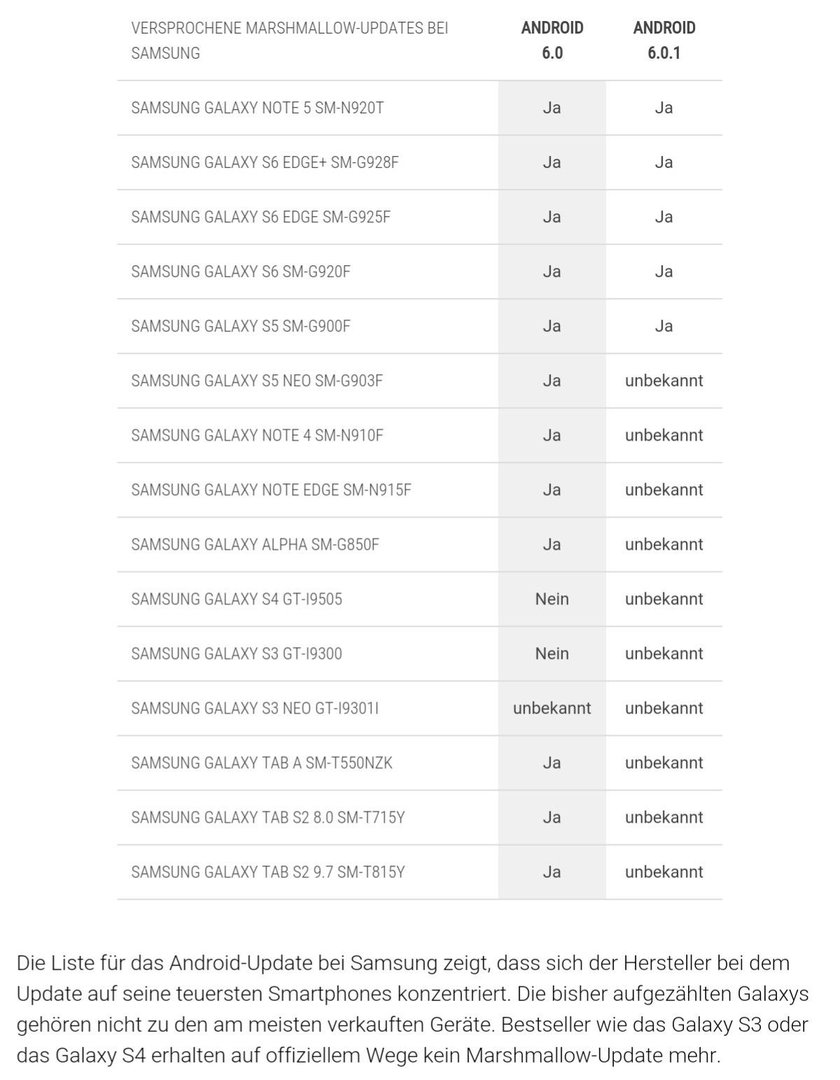
Task: Click Samsung Galaxy S6 Edge SM-G925F entry
Action: [260, 217]
